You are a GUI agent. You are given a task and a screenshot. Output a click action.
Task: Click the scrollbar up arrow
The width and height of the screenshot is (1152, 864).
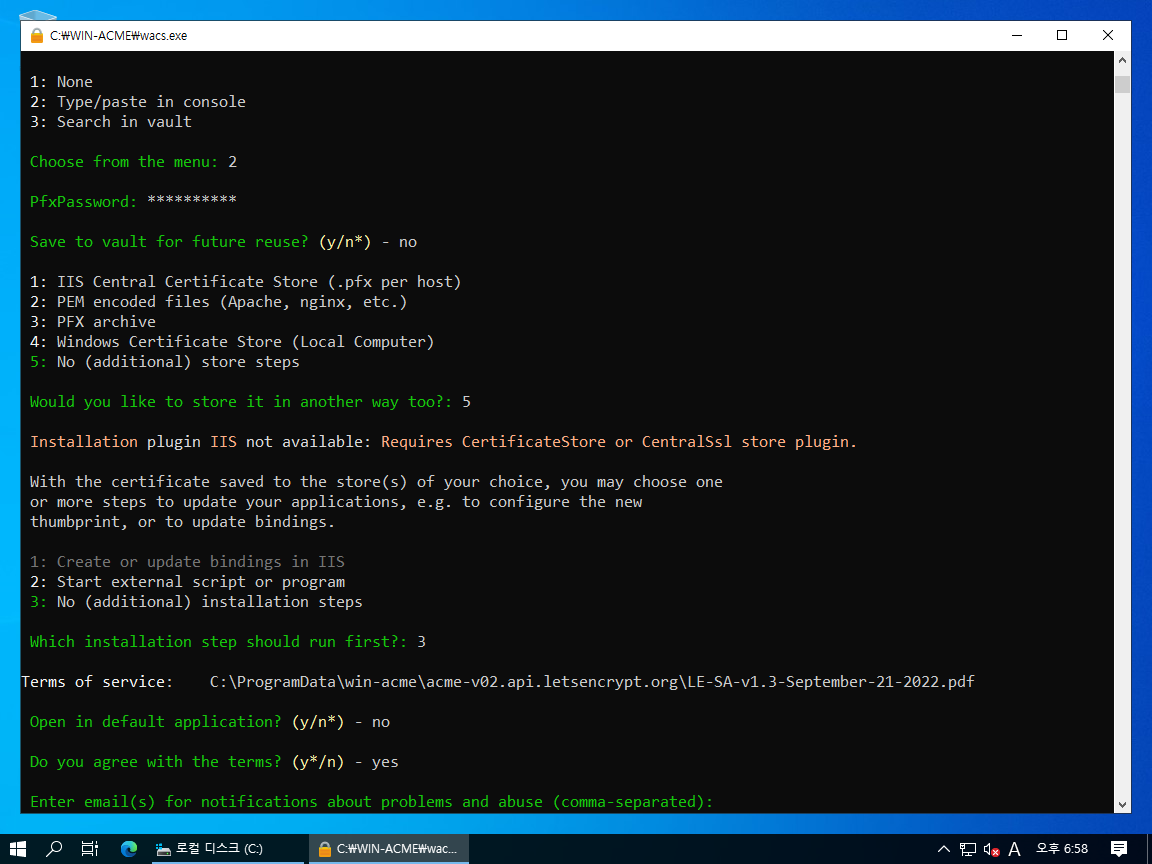coord(1123,61)
